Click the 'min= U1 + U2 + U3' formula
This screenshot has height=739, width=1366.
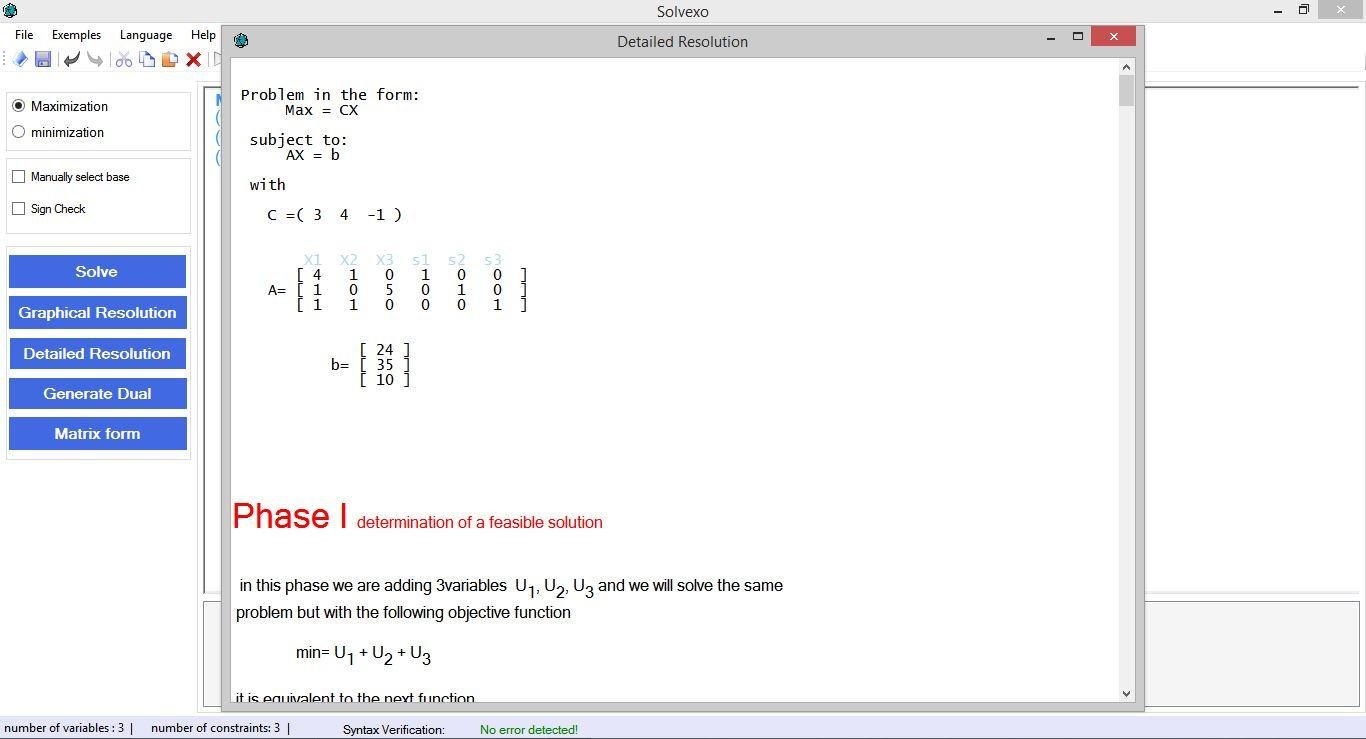click(363, 654)
